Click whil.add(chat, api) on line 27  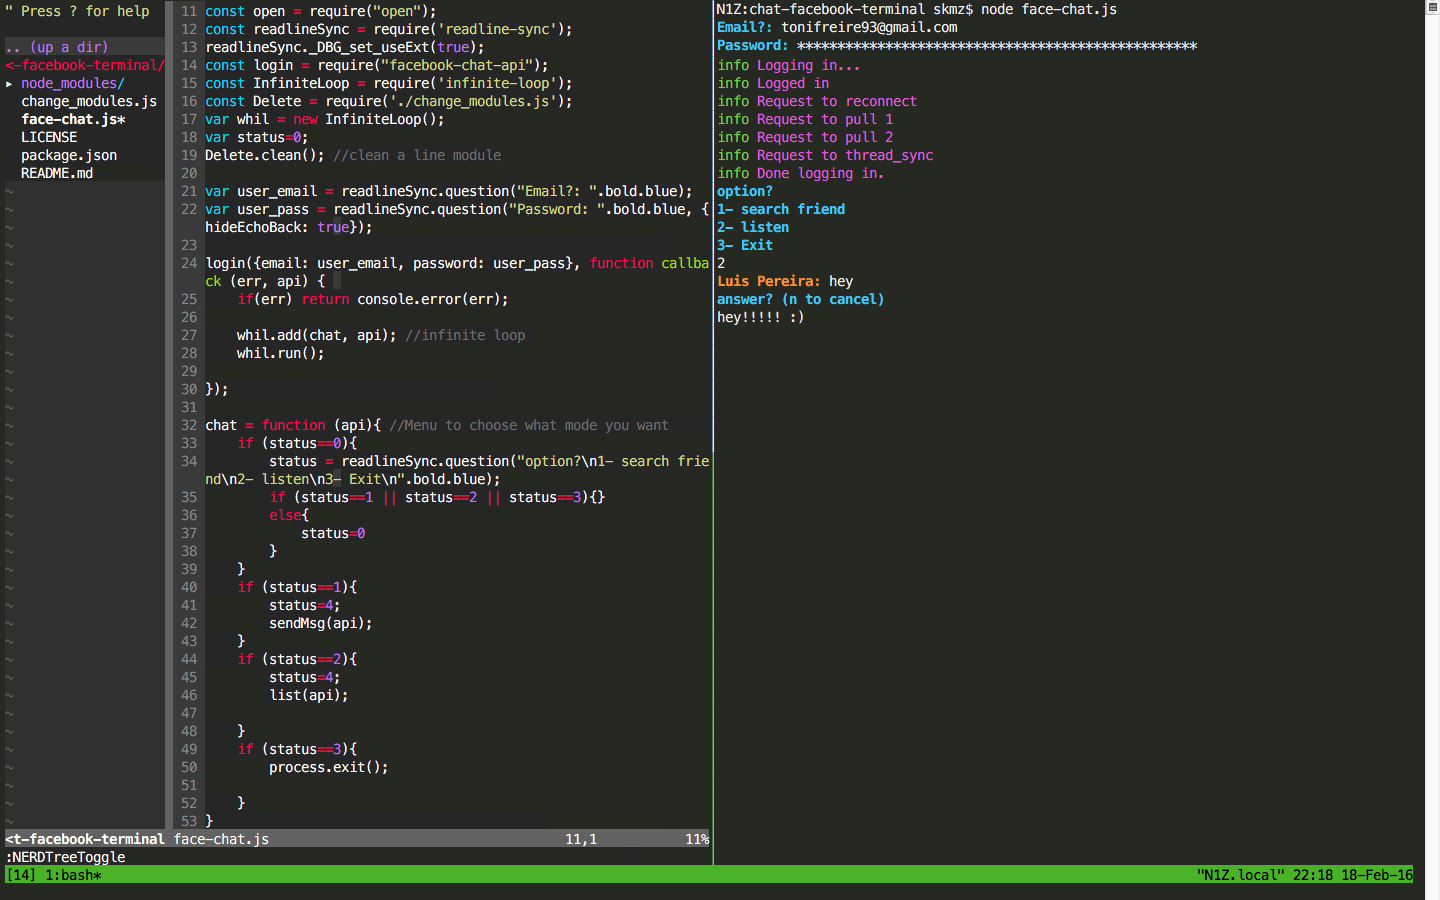pos(317,335)
